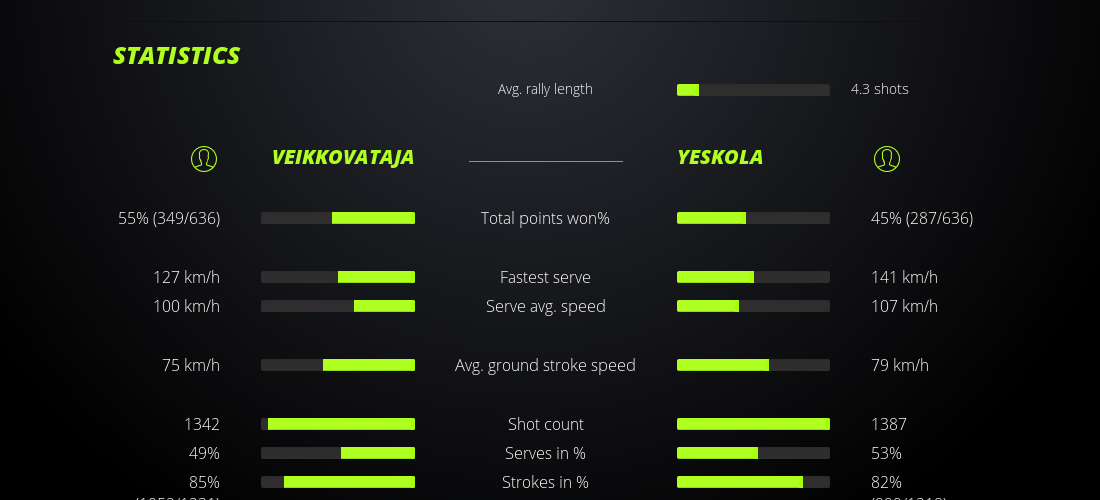This screenshot has height=500, width=1100.
Task: Click the Yeskola player profile icon
Action: coord(886,159)
